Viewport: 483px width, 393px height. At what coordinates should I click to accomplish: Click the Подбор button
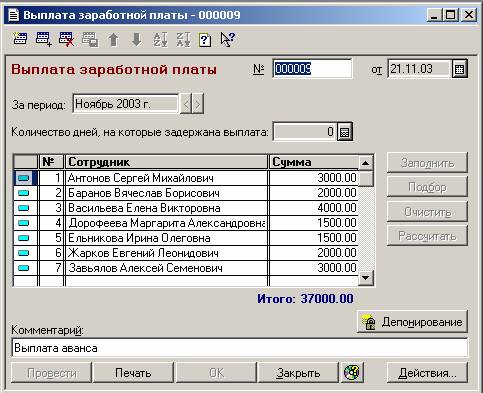pos(427,187)
